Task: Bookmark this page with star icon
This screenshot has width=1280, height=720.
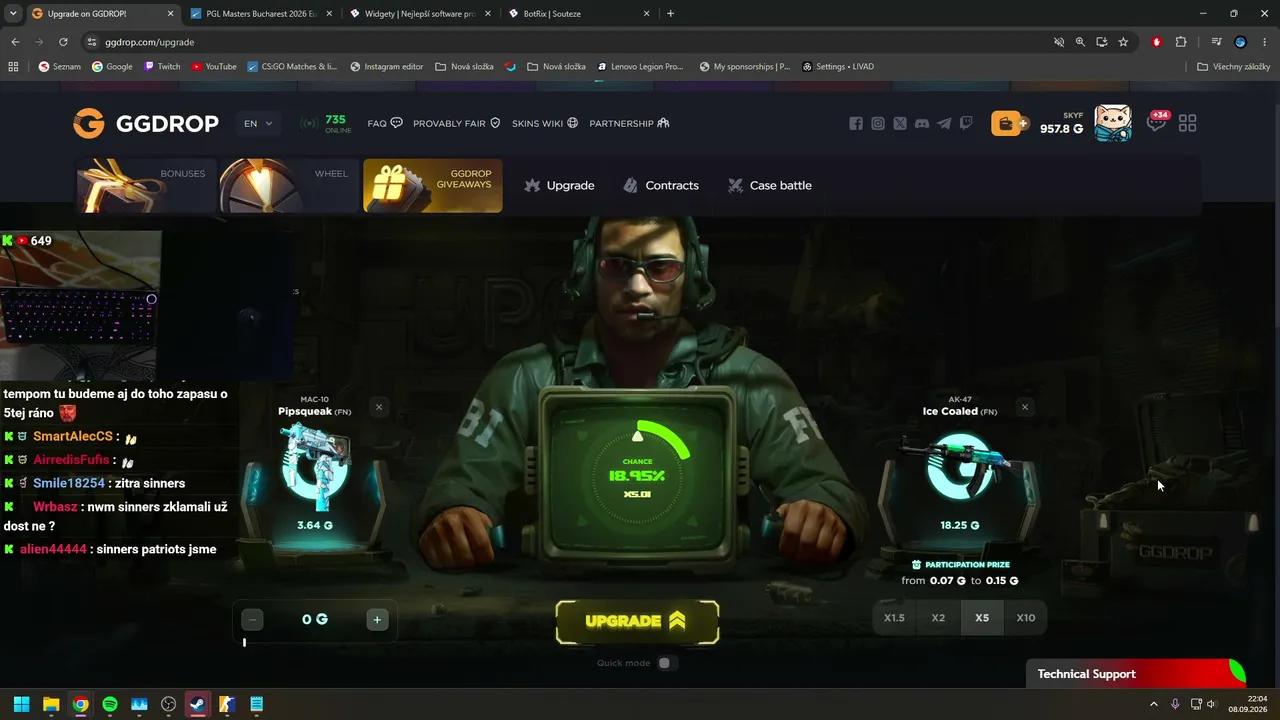Action: coord(1123,42)
